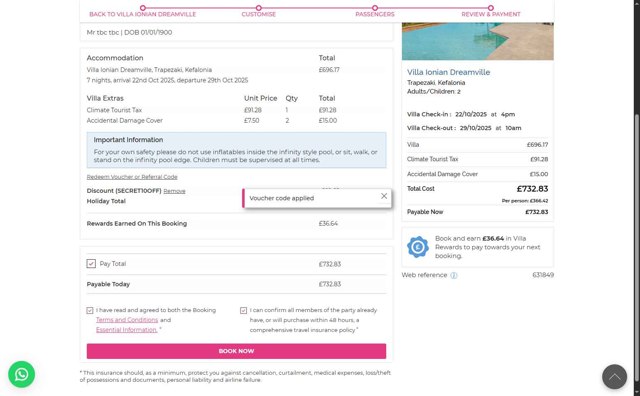Remove the SECRET10OFF discount

pyautogui.click(x=174, y=191)
